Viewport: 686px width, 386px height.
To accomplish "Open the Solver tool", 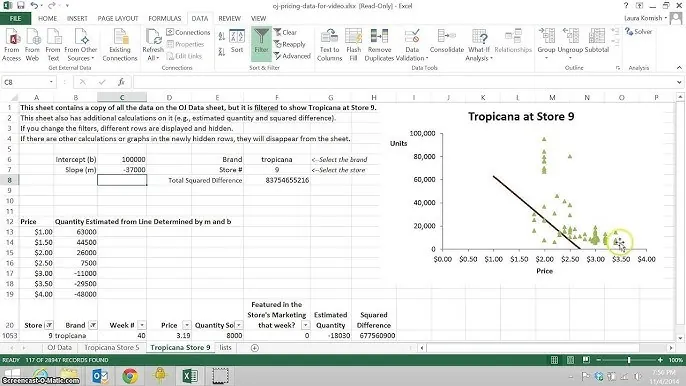I will point(638,32).
